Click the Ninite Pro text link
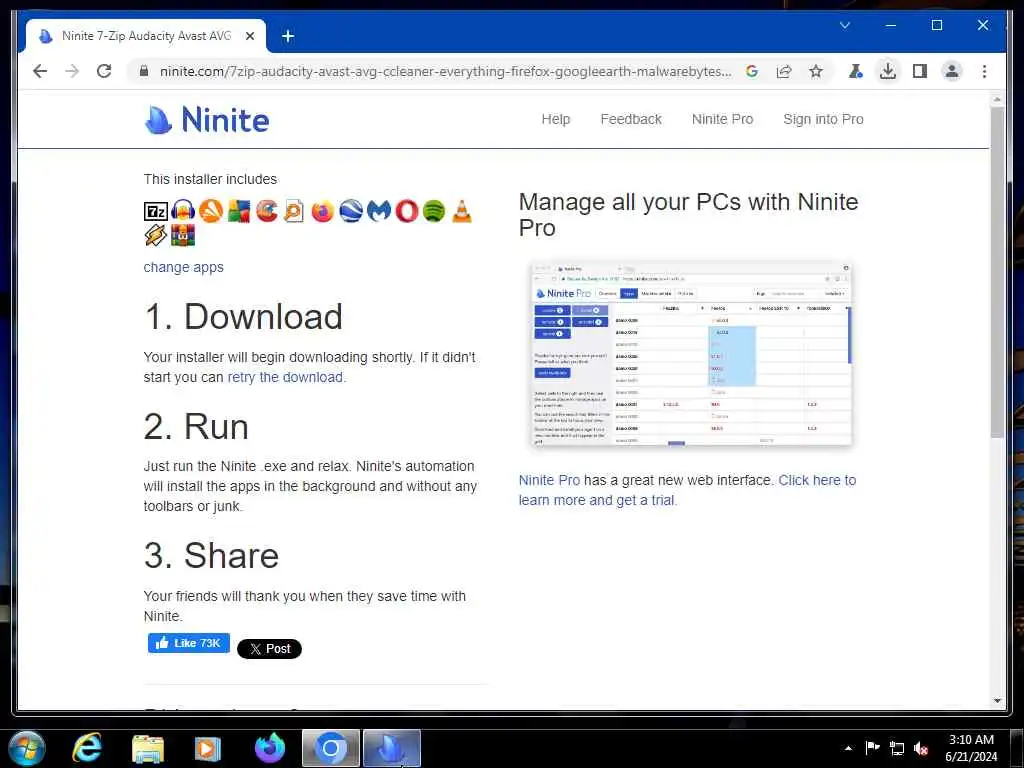This screenshot has width=1024, height=768. tap(549, 480)
